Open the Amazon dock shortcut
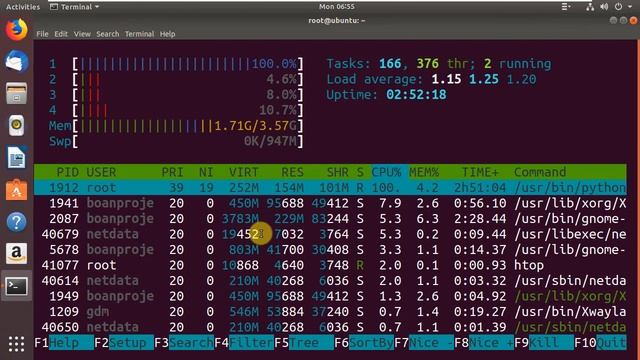 tap(16, 253)
